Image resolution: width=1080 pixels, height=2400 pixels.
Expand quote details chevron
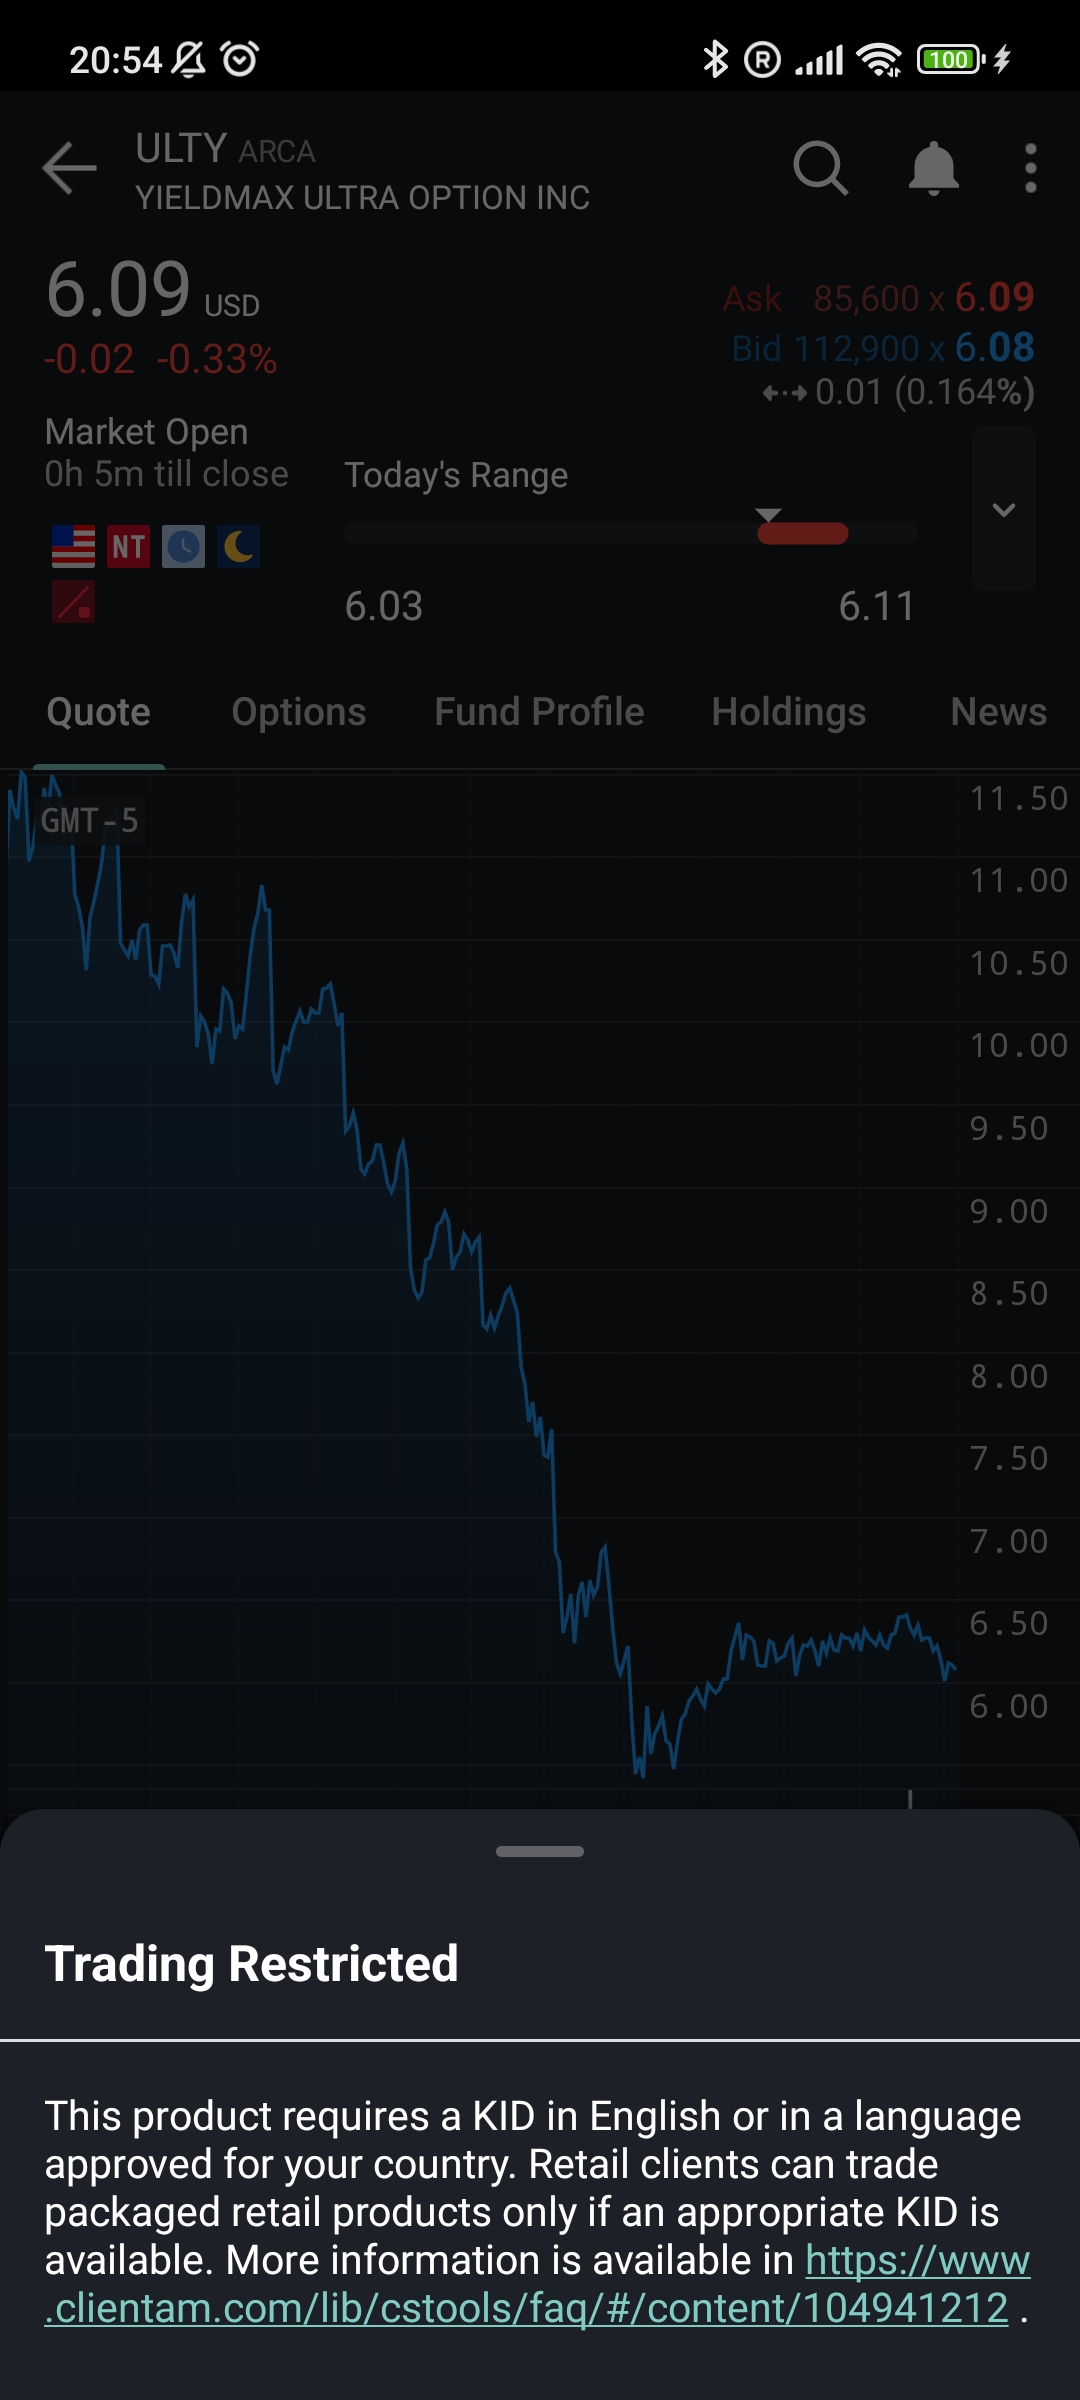1004,509
